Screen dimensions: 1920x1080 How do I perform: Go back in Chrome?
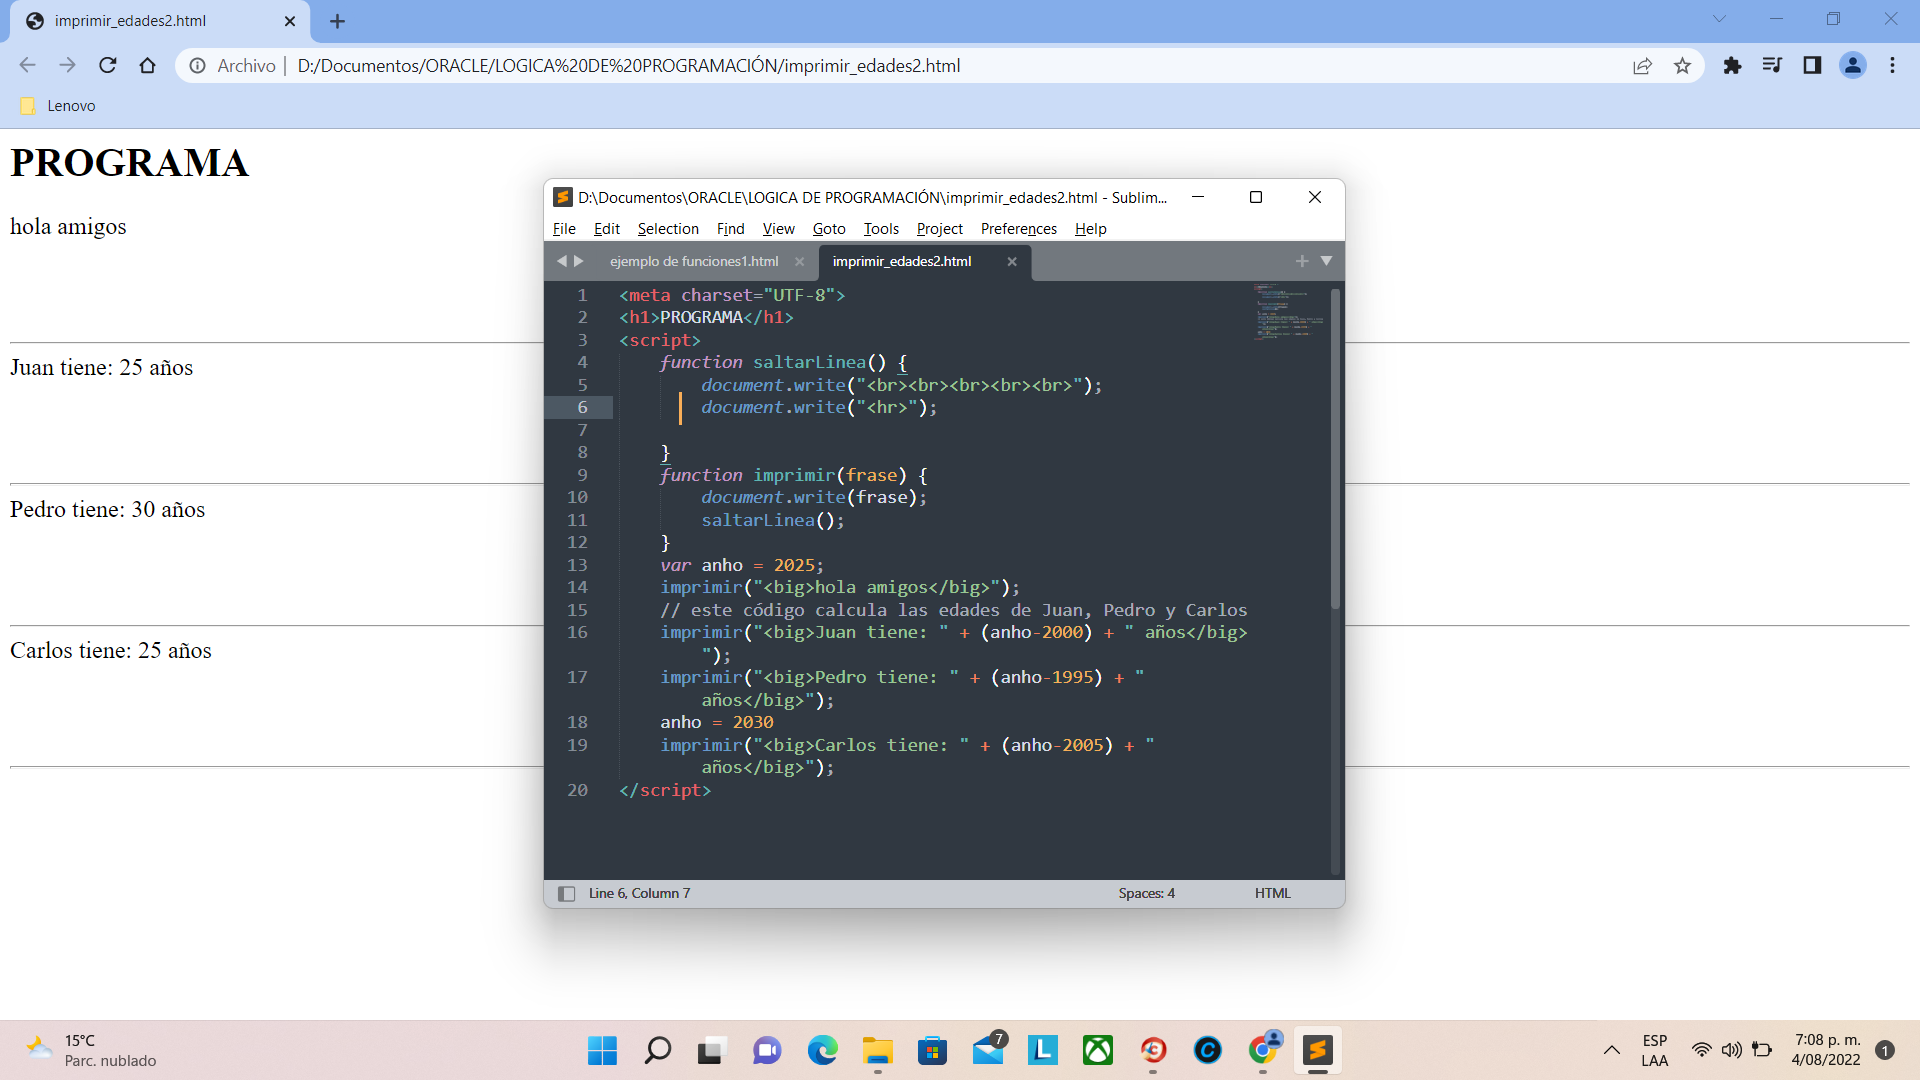pos(27,65)
